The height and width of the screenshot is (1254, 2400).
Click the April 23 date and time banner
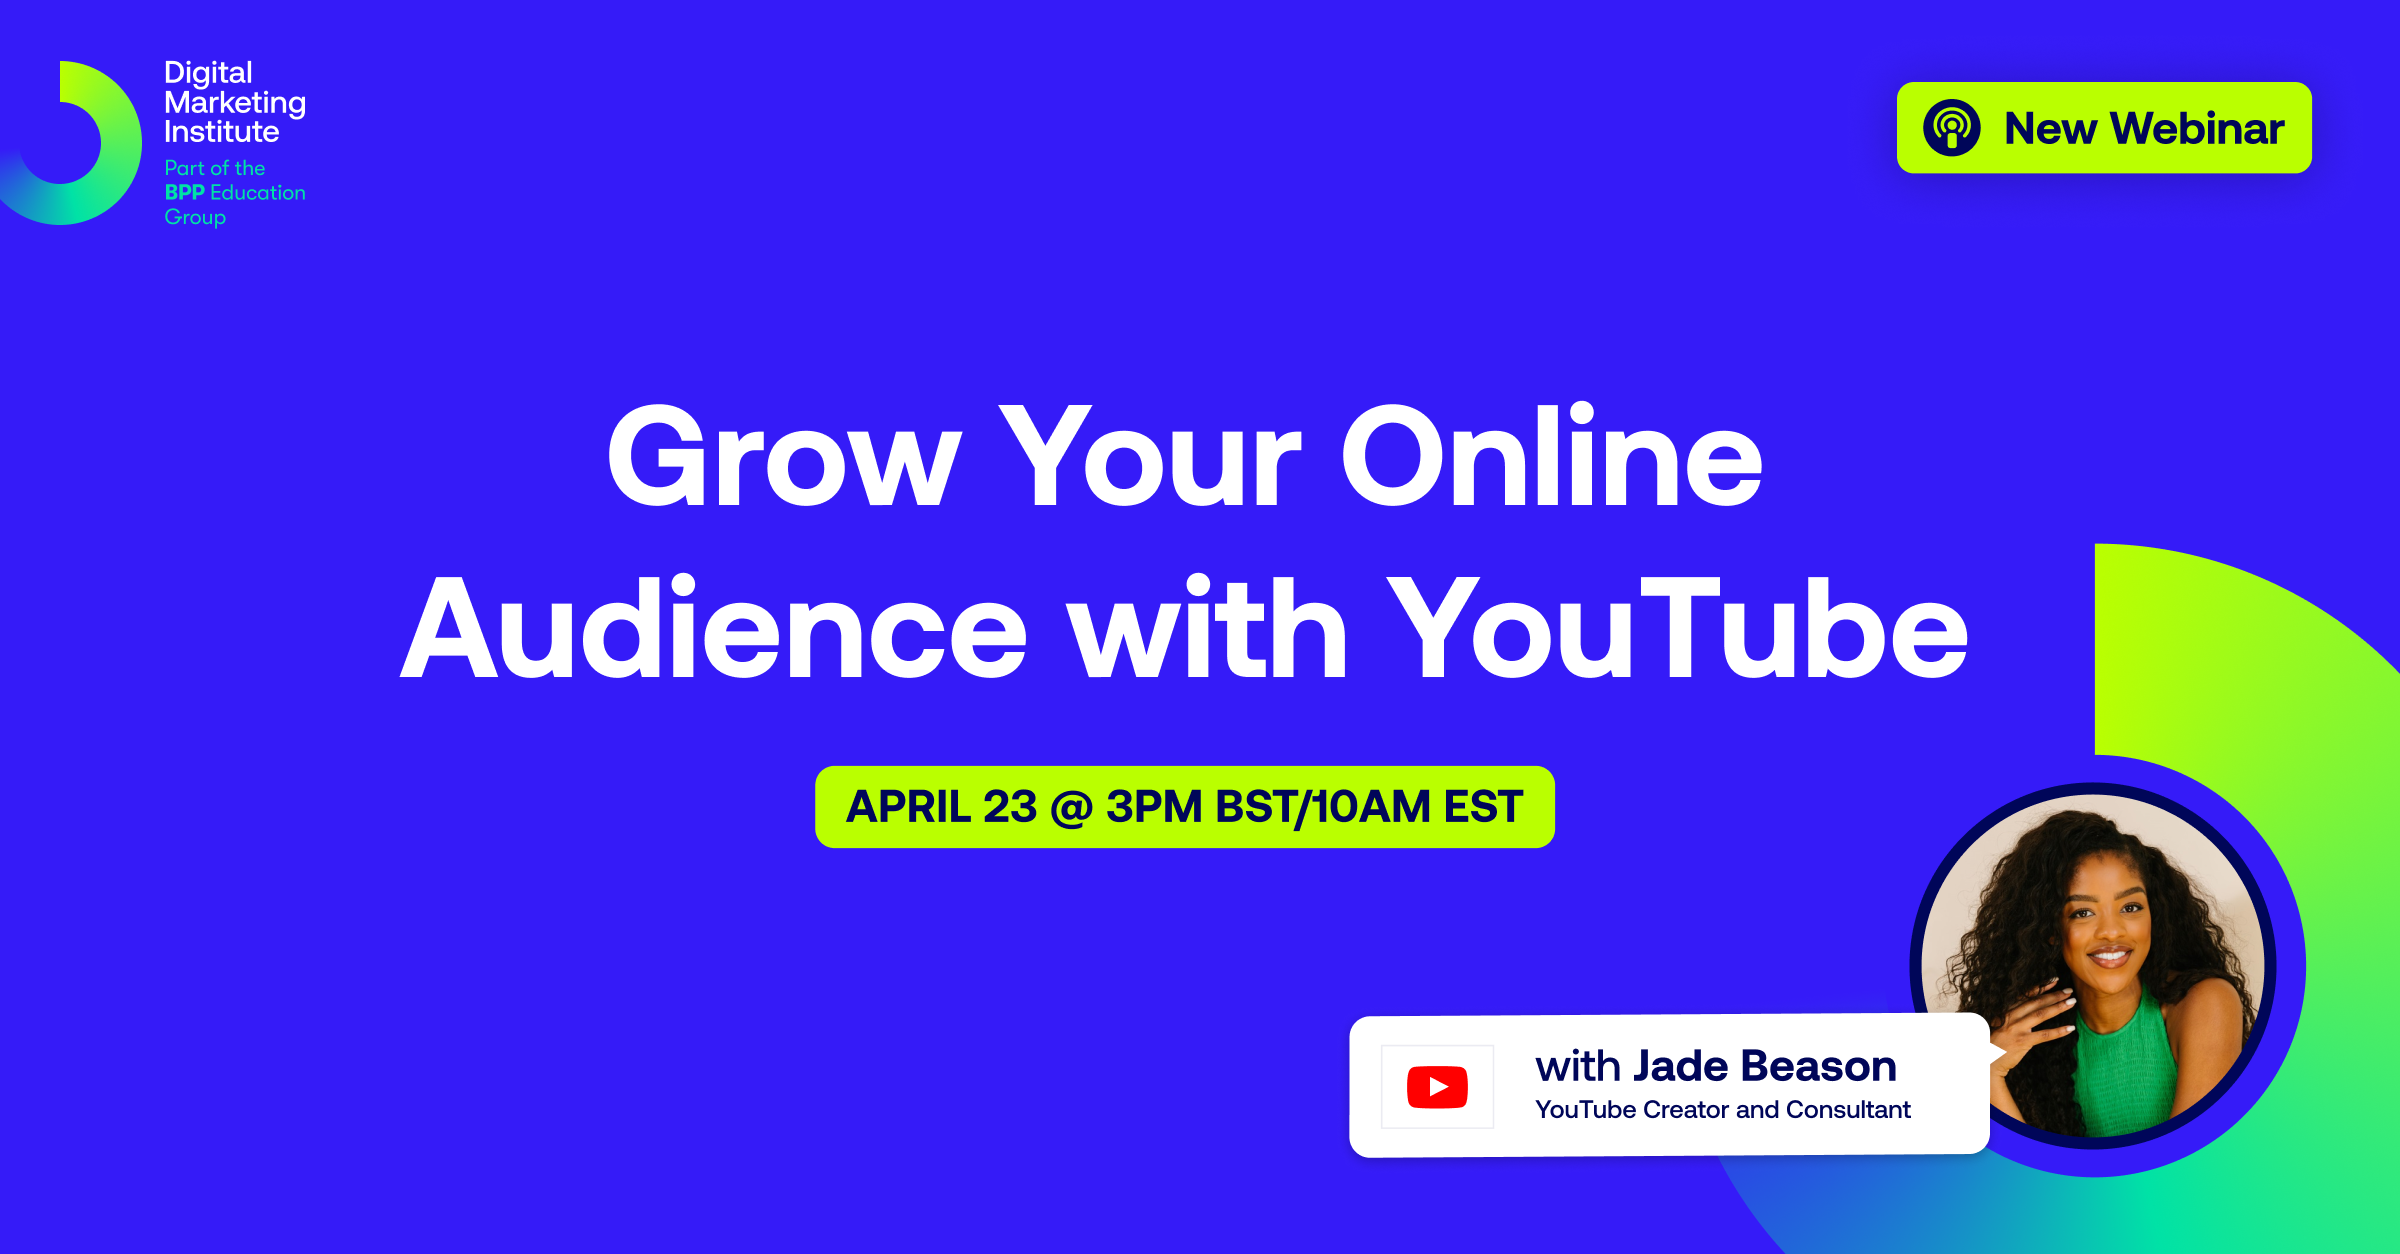click(1184, 807)
